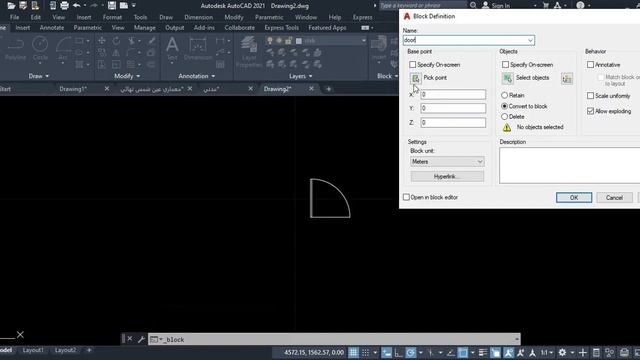Check the Scale uniformly checkbox
The height and width of the screenshot is (360, 640).
590,96
